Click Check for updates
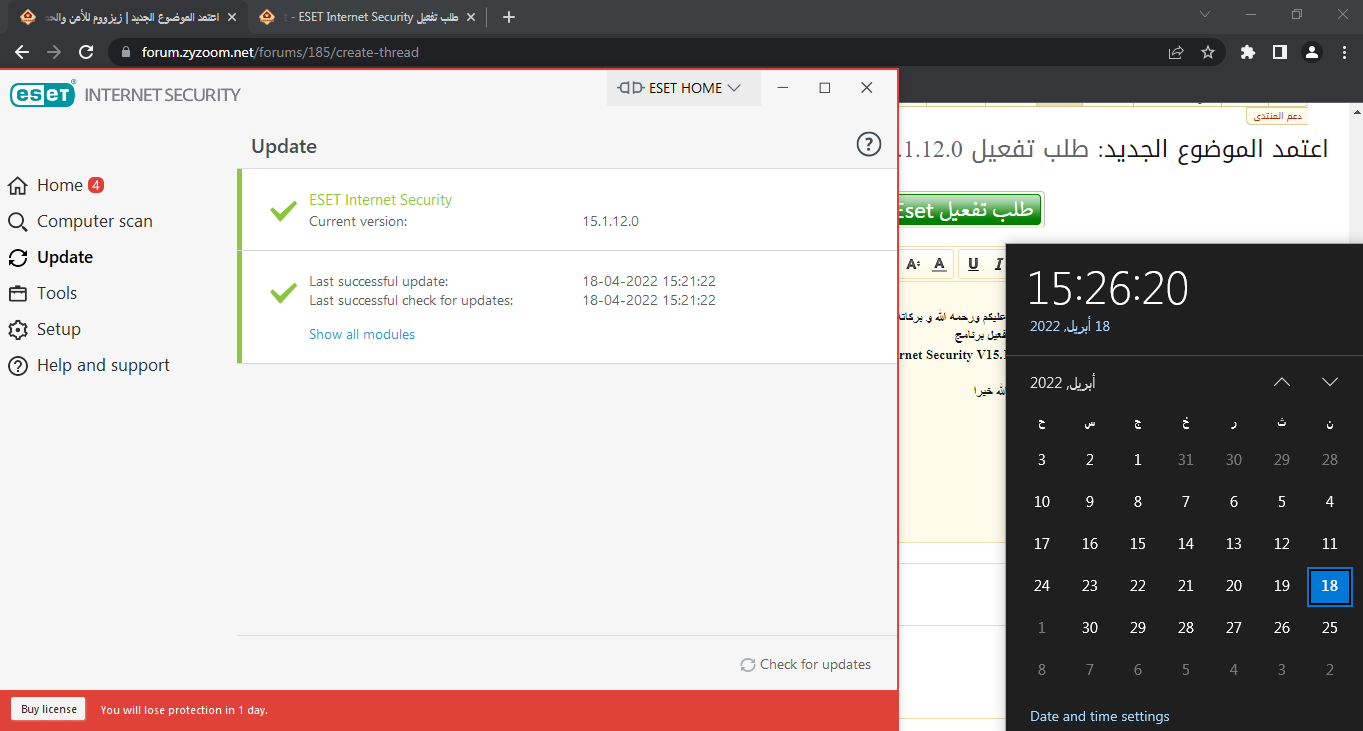Image resolution: width=1363 pixels, height=731 pixels. [x=805, y=664]
